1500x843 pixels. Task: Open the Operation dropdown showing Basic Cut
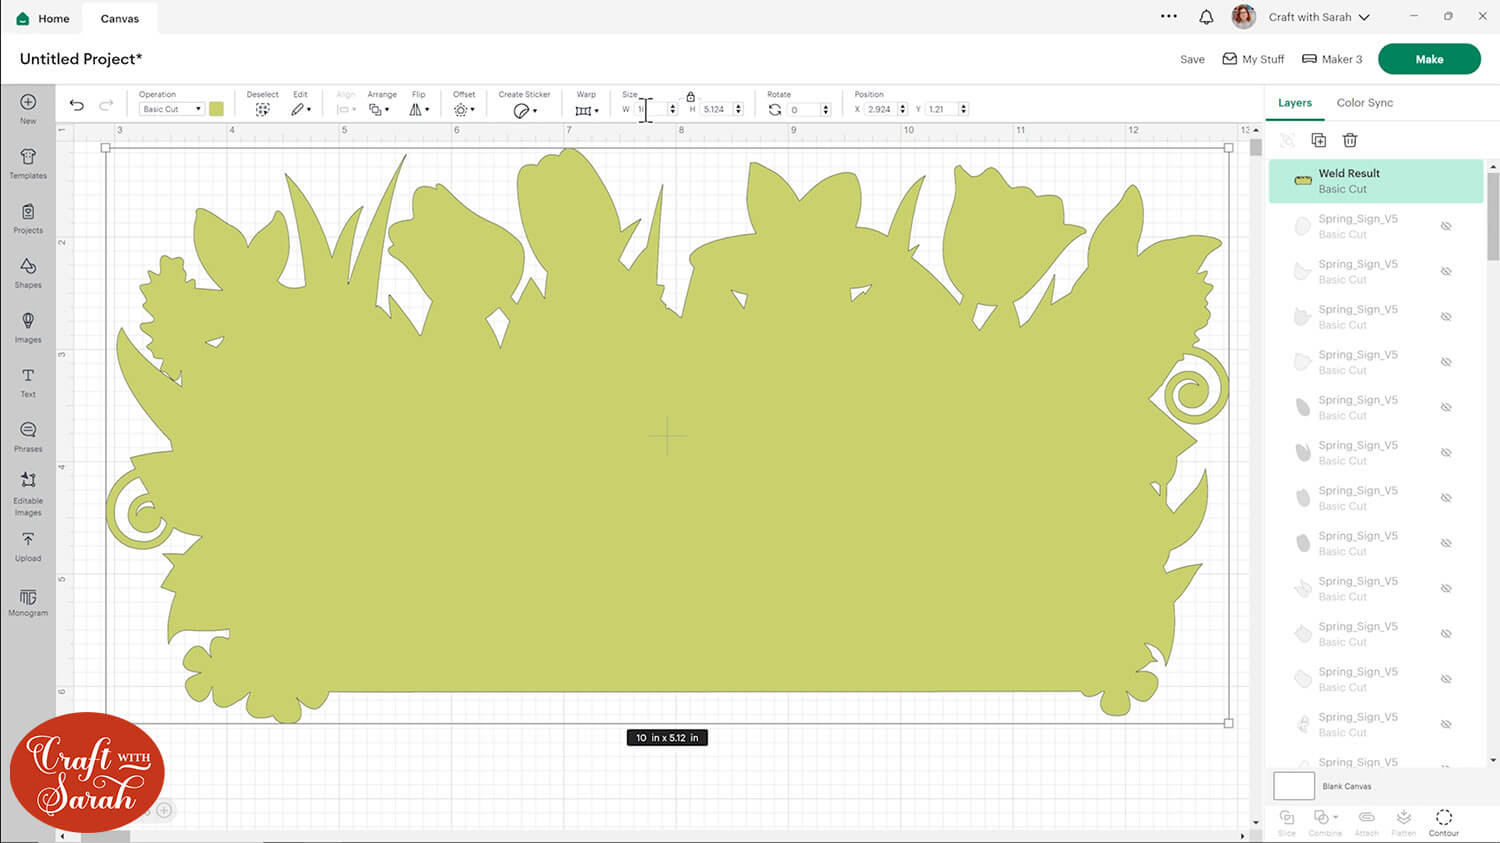[x=170, y=108]
